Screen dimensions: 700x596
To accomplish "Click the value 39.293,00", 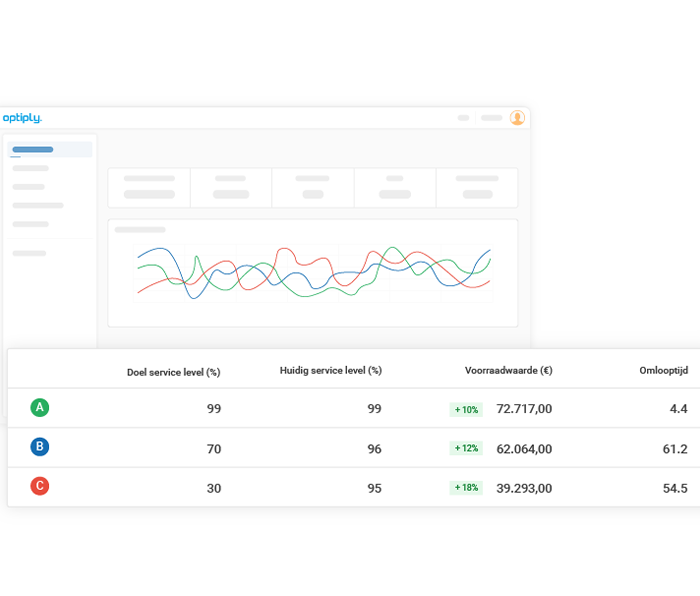I will click(524, 488).
